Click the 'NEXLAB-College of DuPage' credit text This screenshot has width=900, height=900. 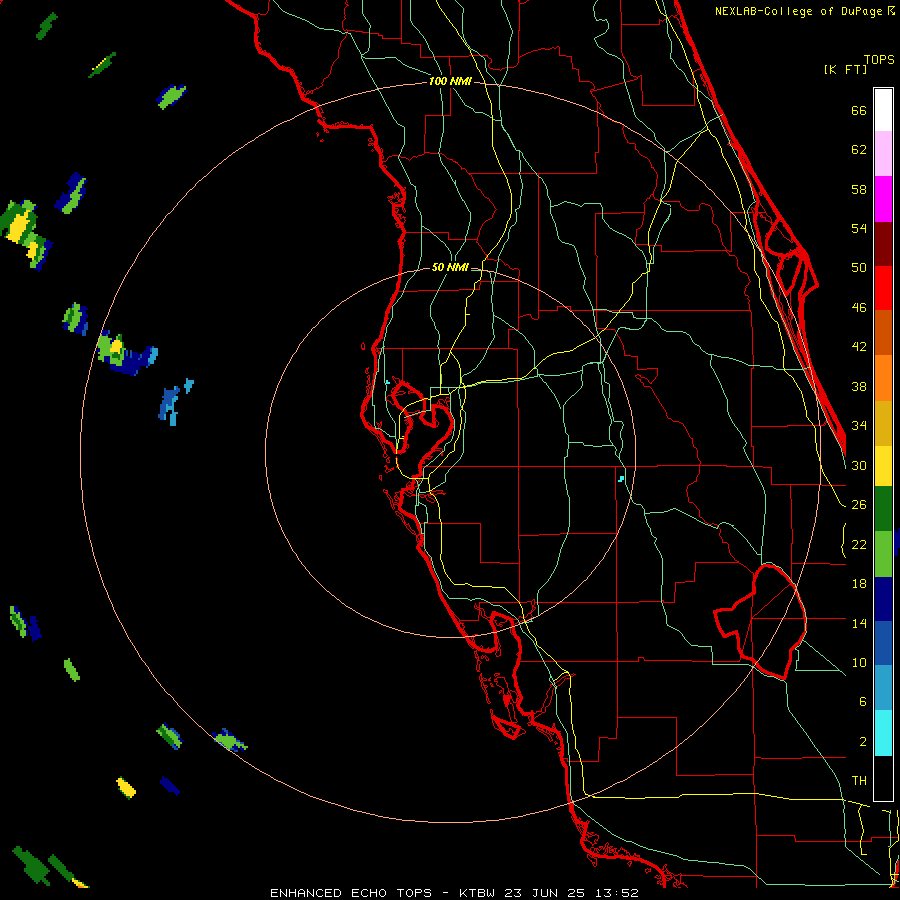click(798, 11)
